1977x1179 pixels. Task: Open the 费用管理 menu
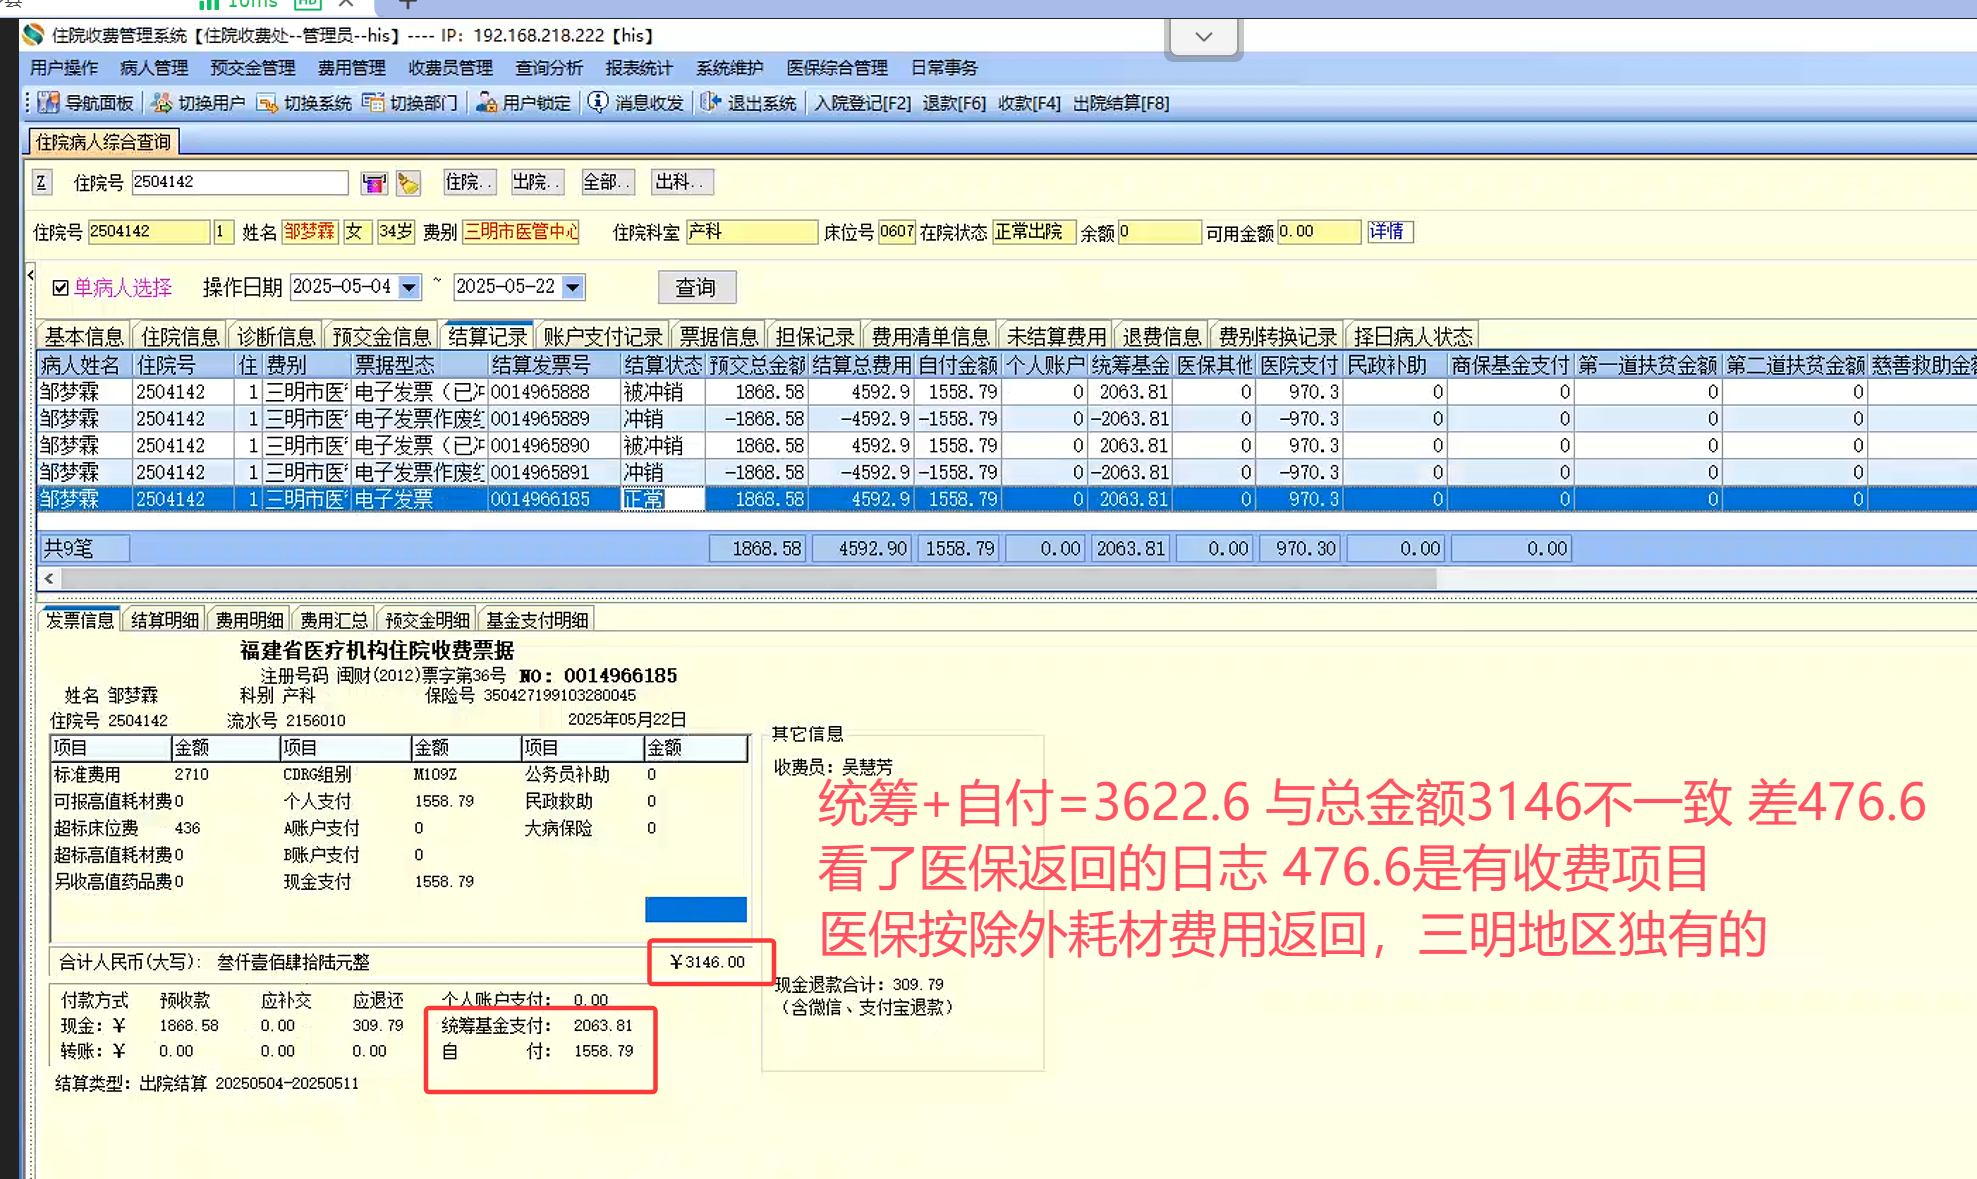[351, 68]
